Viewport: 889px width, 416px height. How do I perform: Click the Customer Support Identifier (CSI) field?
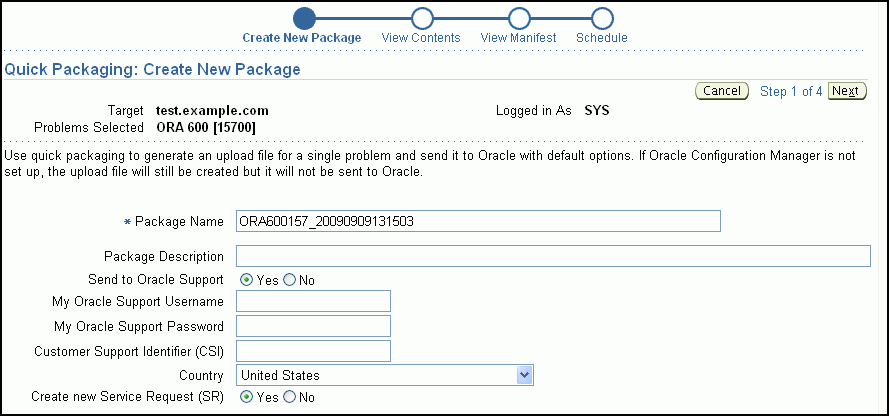313,350
